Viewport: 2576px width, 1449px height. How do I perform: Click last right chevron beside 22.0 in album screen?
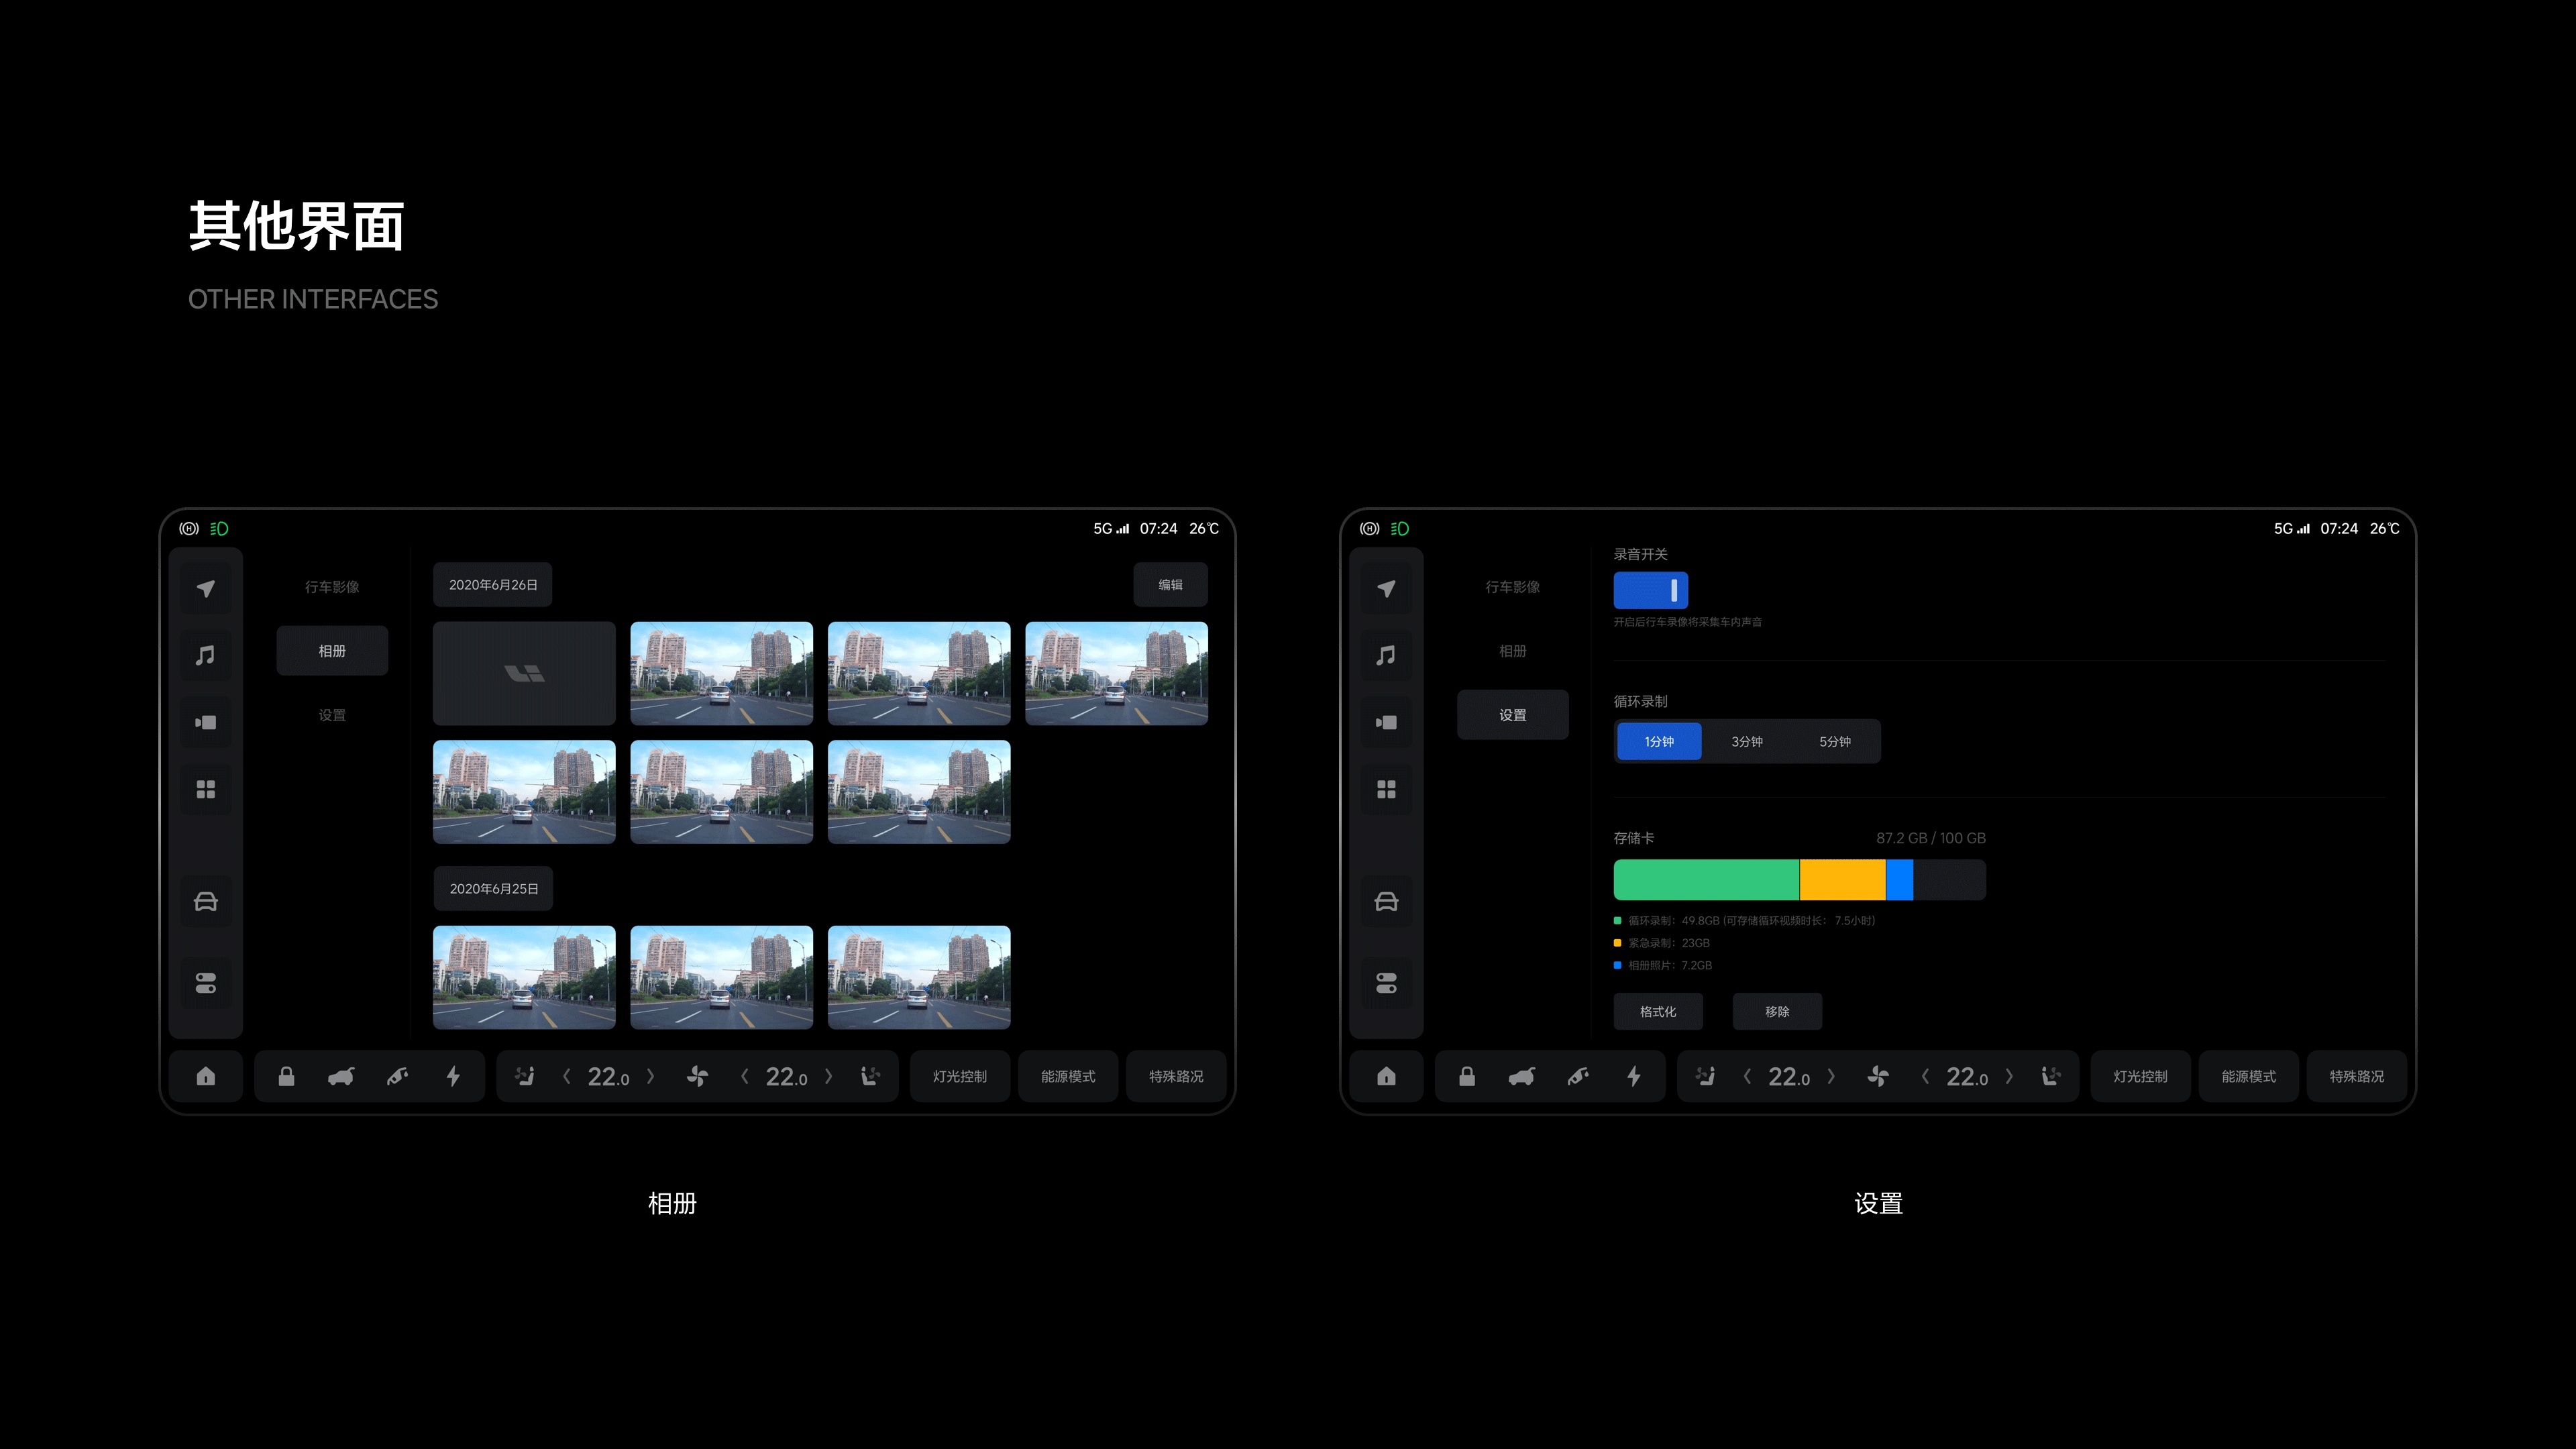pos(828,1077)
